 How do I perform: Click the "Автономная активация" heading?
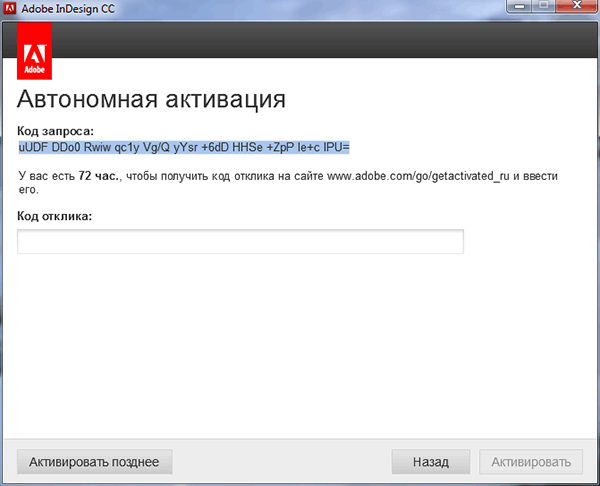tap(151, 99)
